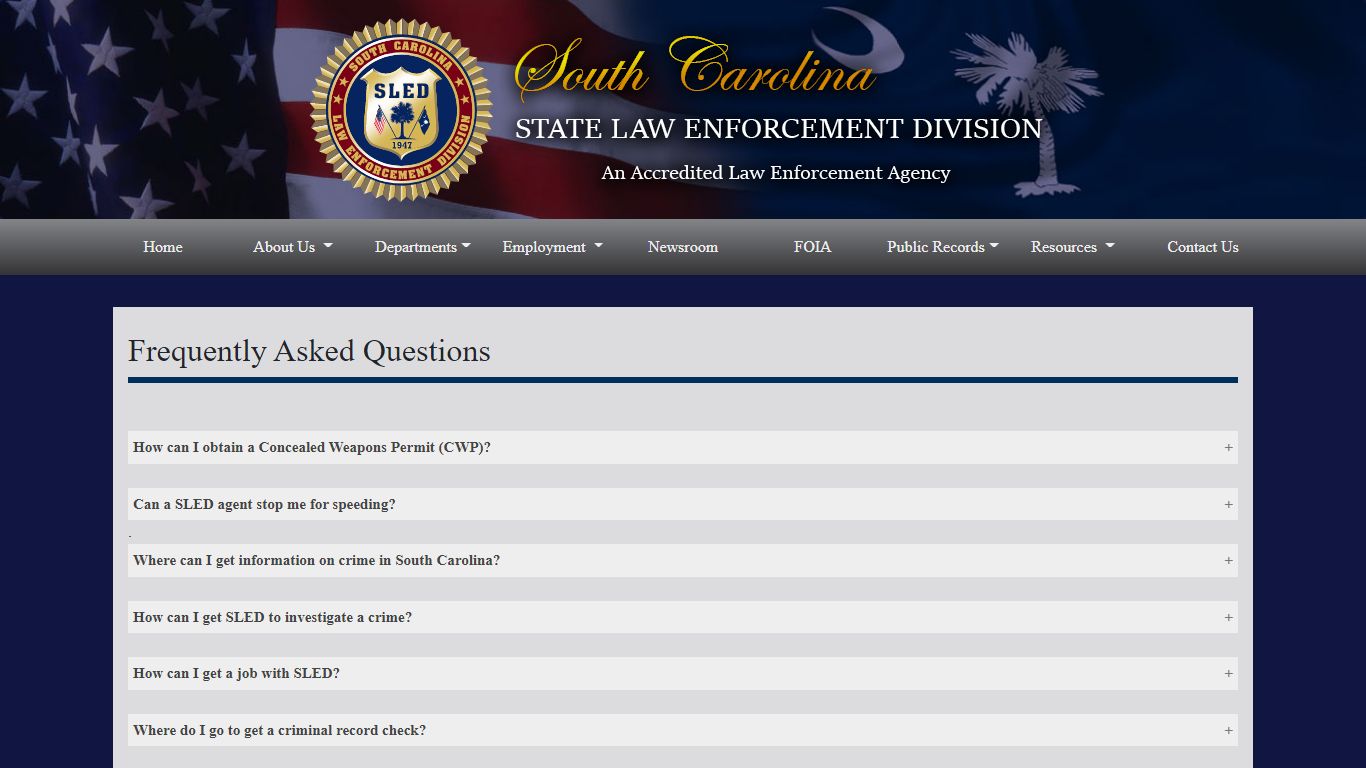Viewport: 1366px width, 768px height.
Task: Go to the Newsroom page
Action: pos(683,247)
